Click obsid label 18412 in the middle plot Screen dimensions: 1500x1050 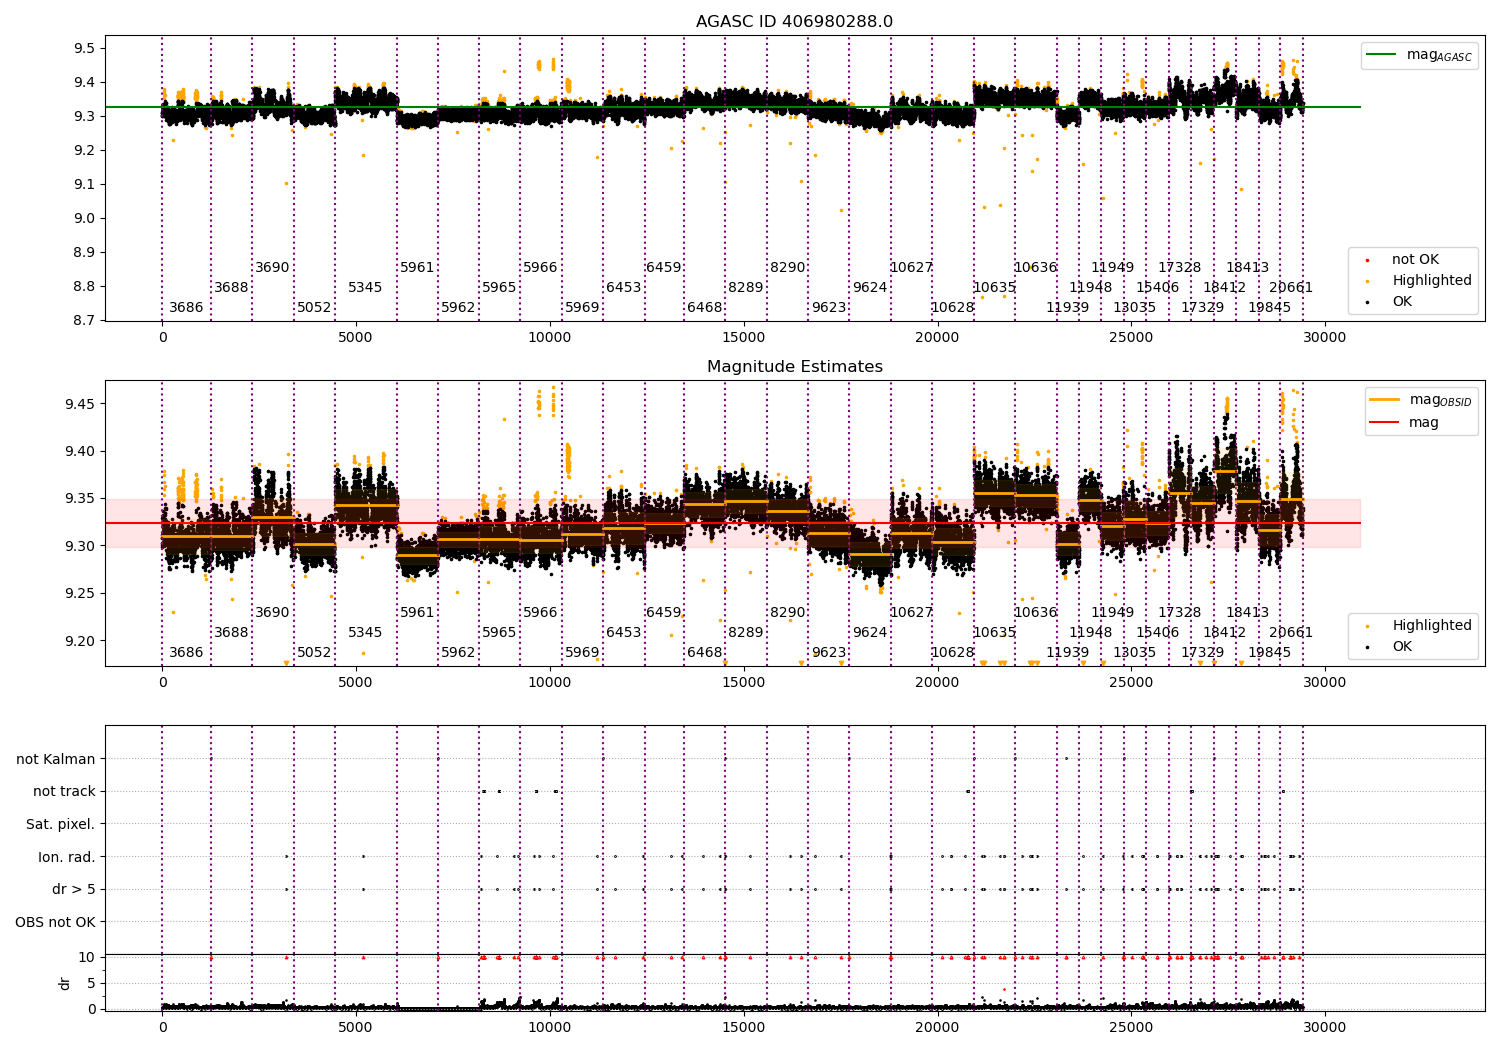[1224, 633]
